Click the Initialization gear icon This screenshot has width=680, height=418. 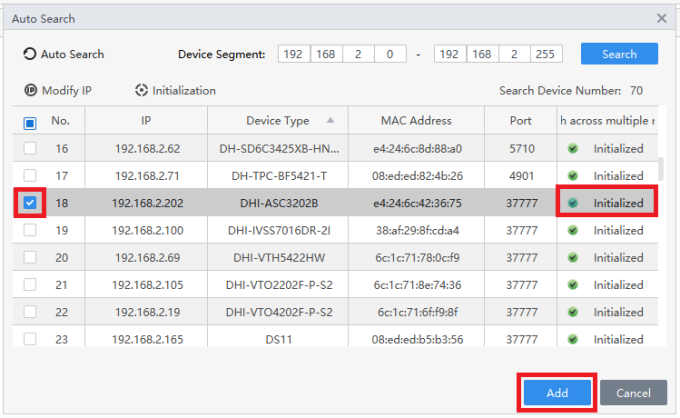pyautogui.click(x=141, y=90)
